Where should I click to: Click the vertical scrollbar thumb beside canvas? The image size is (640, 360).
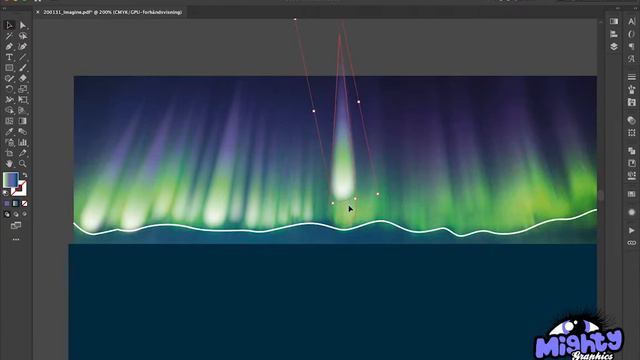601,195
